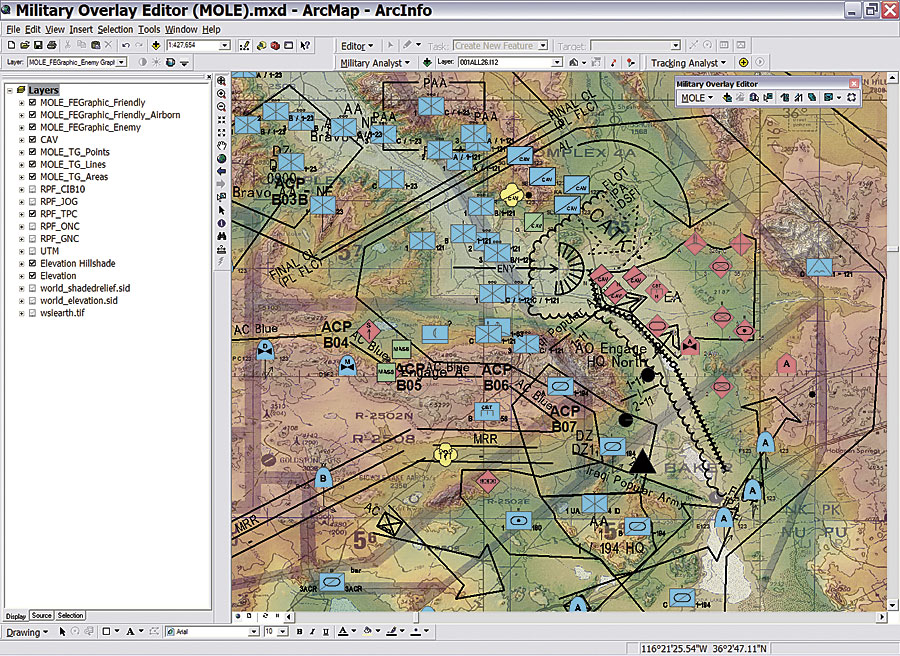This screenshot has height=656, width=900.
Task: Open the Editor dropdown menu
Action: 357,46
